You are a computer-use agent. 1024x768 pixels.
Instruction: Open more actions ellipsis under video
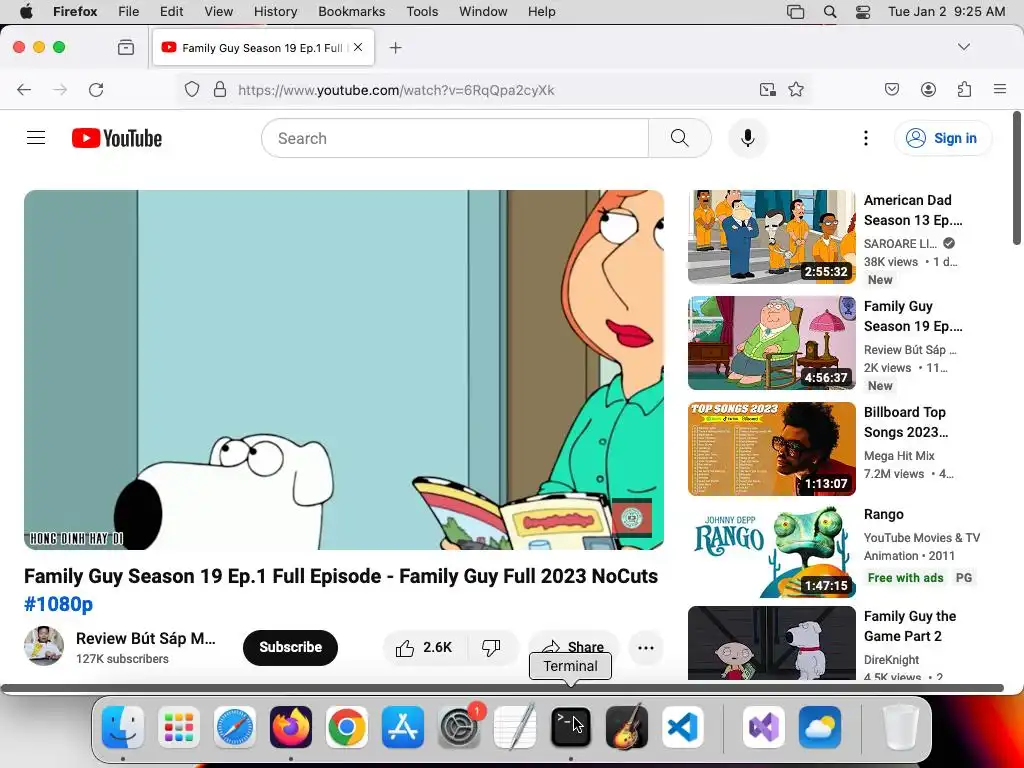click(x=645, y=648)
